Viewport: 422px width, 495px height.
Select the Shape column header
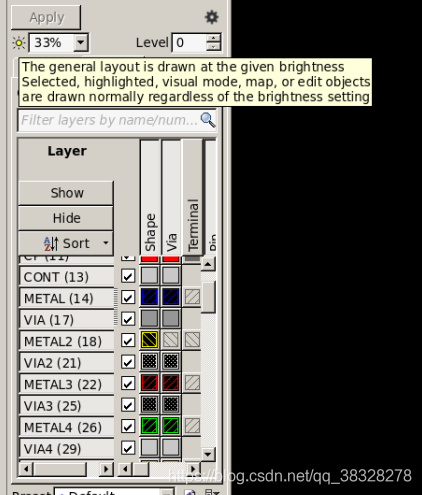pos(150,197)
